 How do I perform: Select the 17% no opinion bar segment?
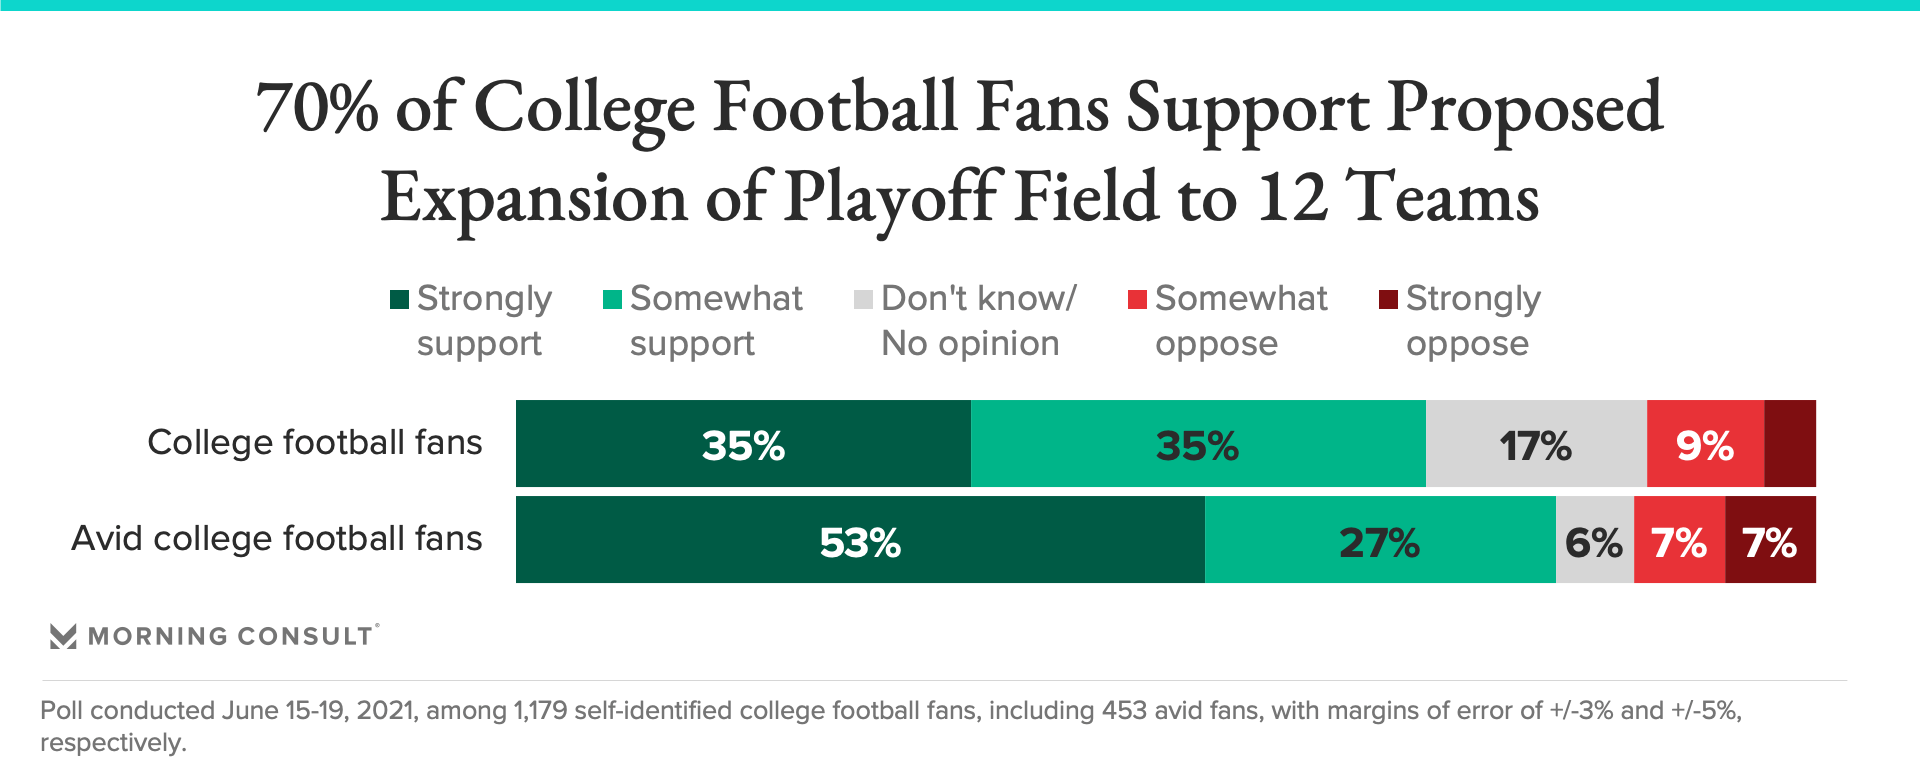point(1535,445)
